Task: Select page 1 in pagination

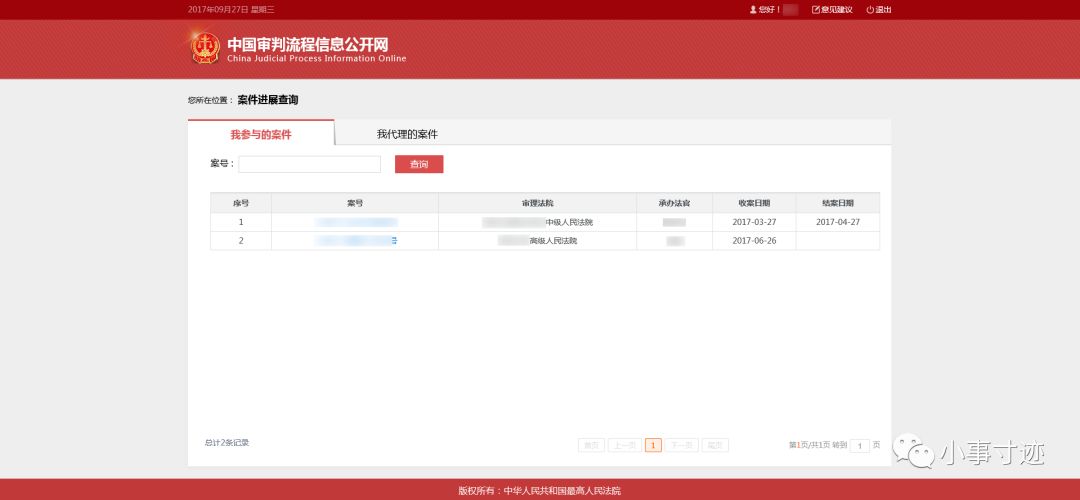Action: [x=653, y=445]
